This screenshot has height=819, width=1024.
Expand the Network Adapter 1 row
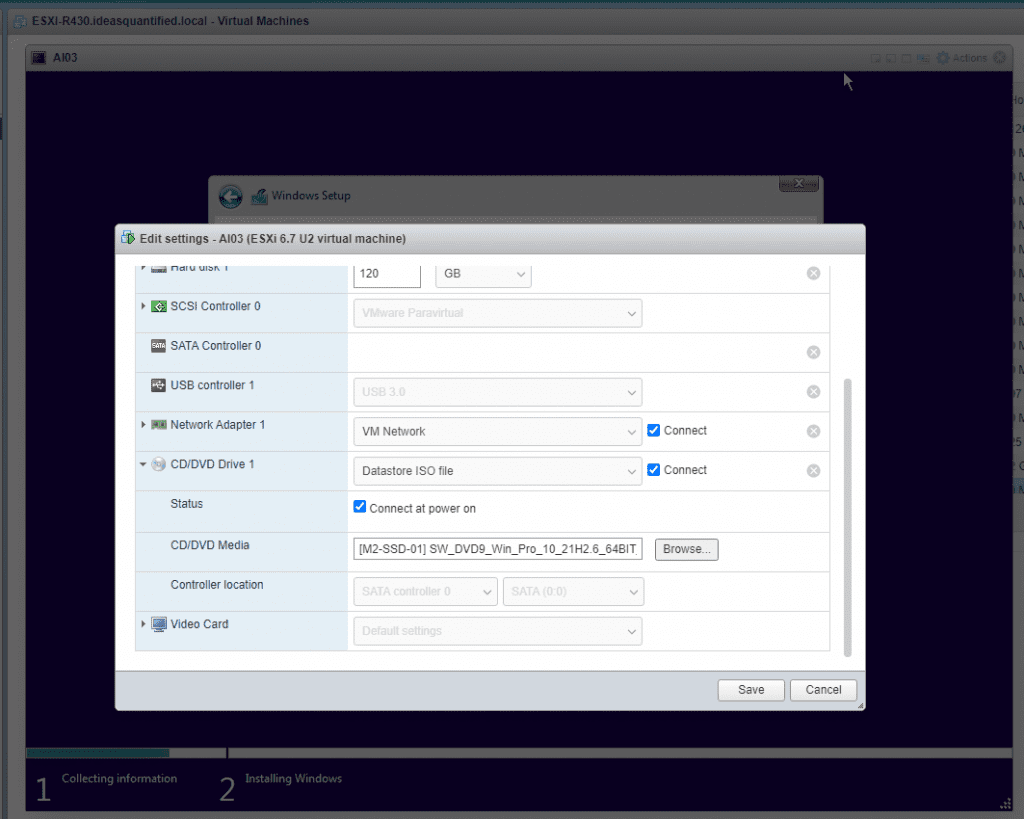point(143,425)
